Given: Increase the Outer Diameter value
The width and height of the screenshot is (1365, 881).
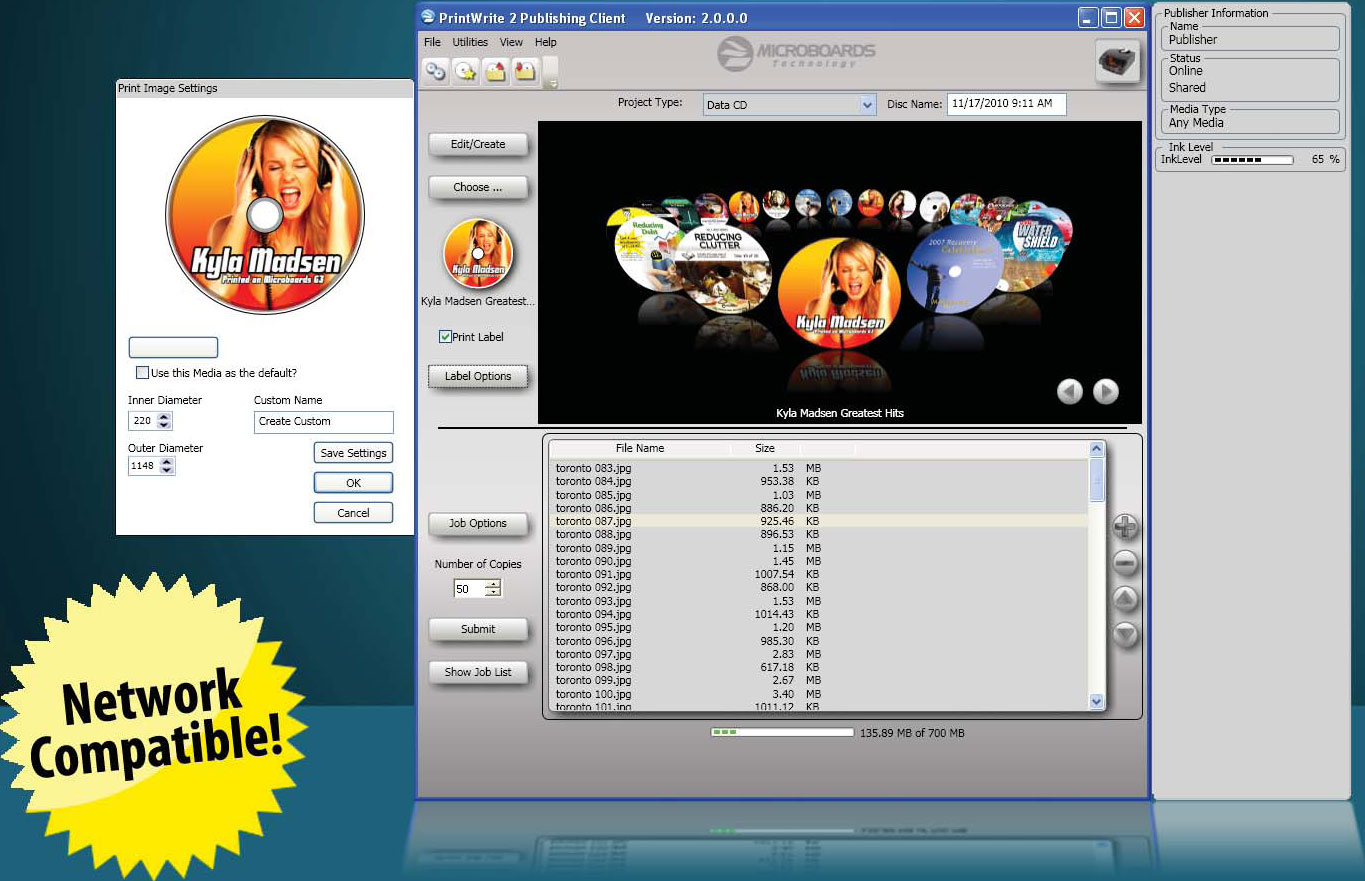Looking at the screenshot, I should (167, 461).
